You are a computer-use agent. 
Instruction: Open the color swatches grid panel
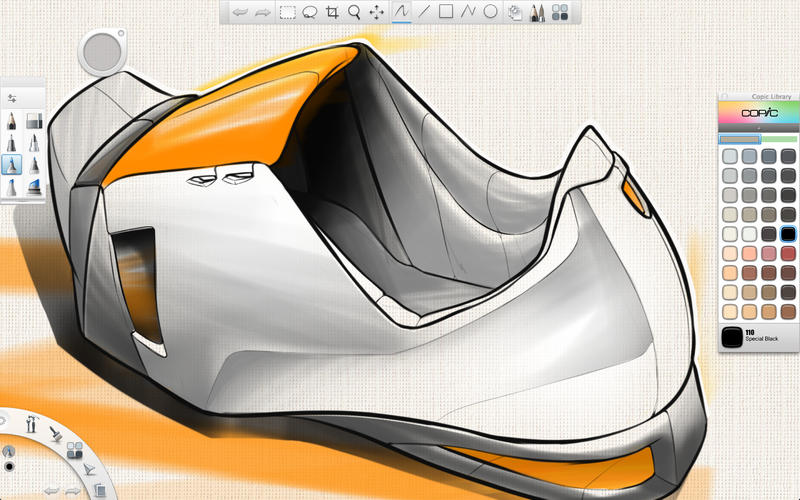pos(561,12)
